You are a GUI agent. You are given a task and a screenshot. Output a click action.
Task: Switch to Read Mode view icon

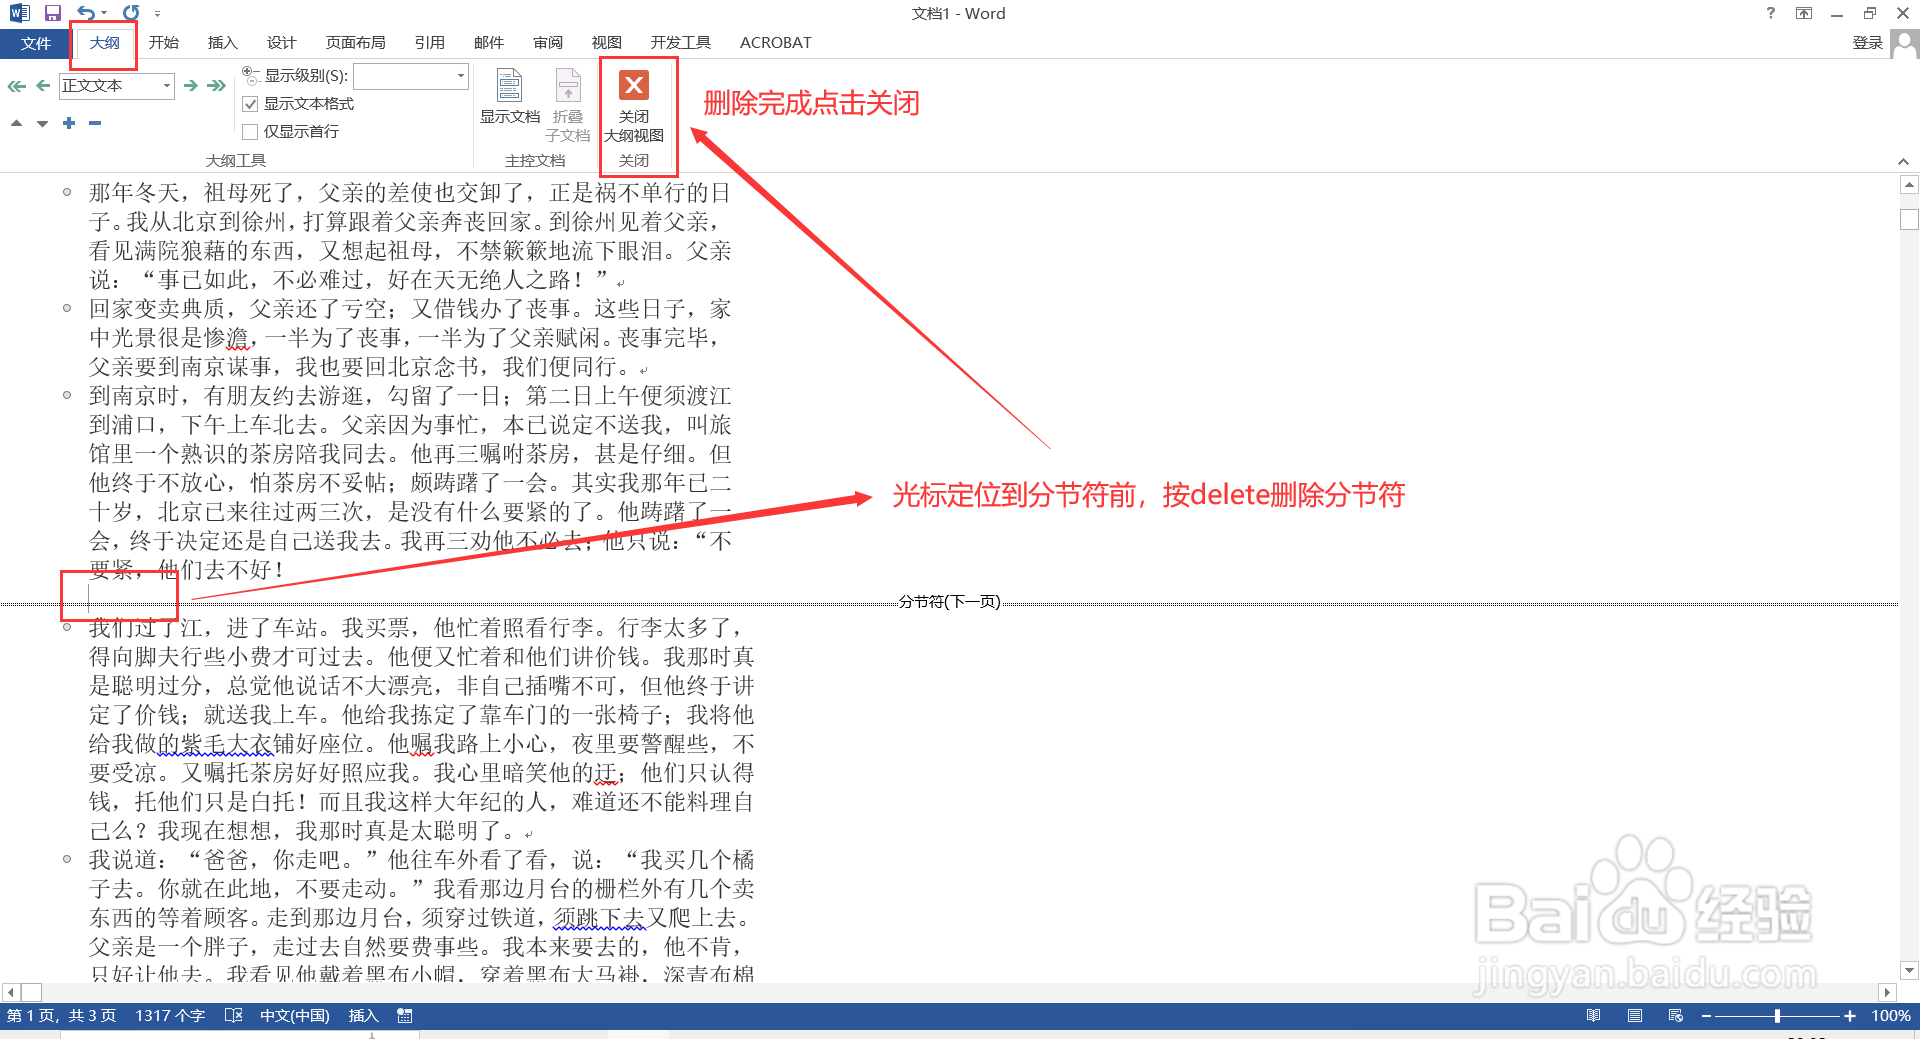pos(1594,1016)
